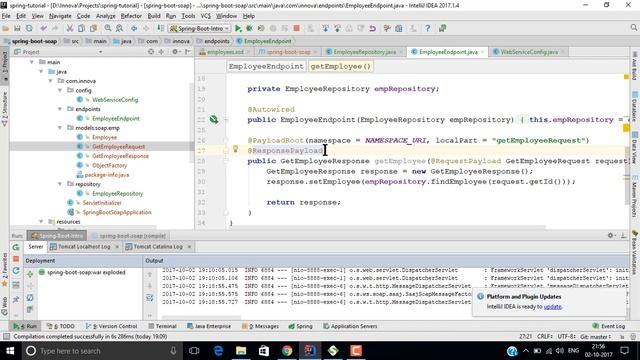This screenshot has height=360, width=640.
Task: Switch to the WebServiceConfig.java editor tab
Action: coord(529,52)
